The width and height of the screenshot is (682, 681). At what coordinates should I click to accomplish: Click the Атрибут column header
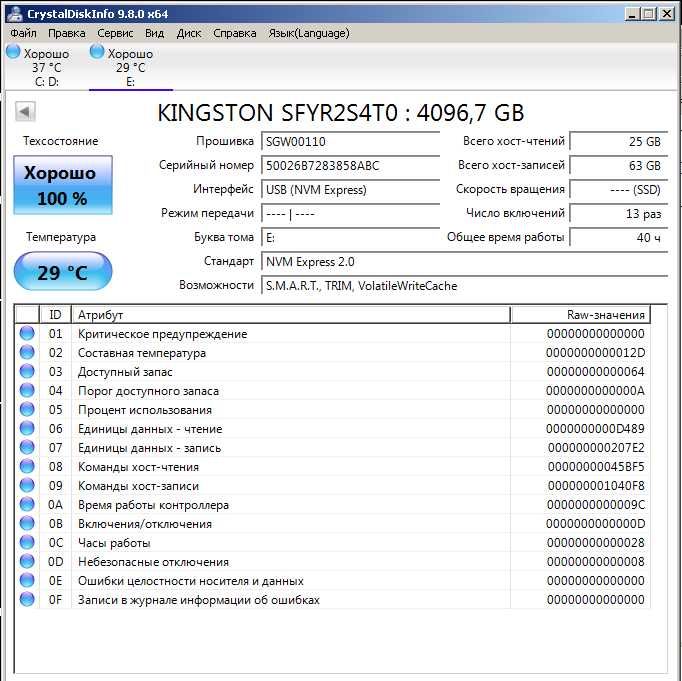coord(291,315)
